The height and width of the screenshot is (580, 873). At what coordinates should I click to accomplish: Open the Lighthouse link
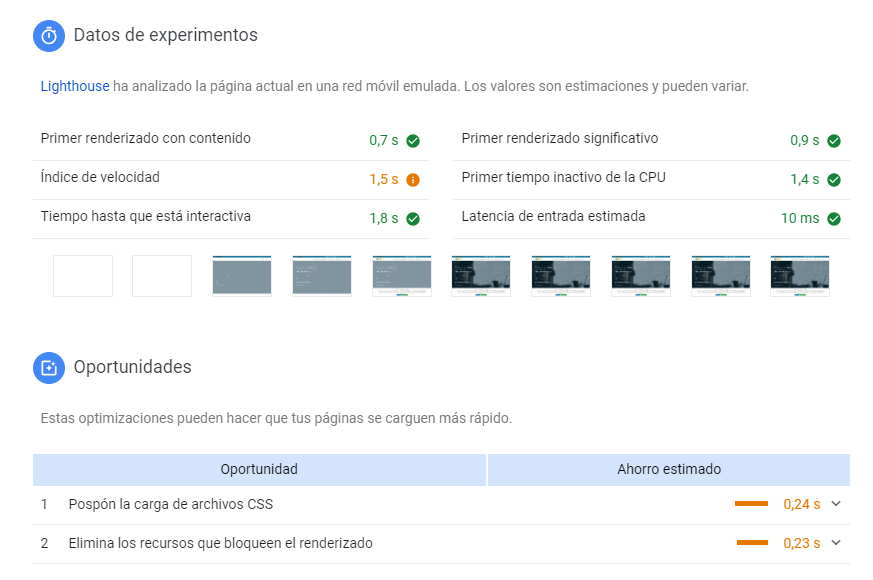click(x=75, y=86)
